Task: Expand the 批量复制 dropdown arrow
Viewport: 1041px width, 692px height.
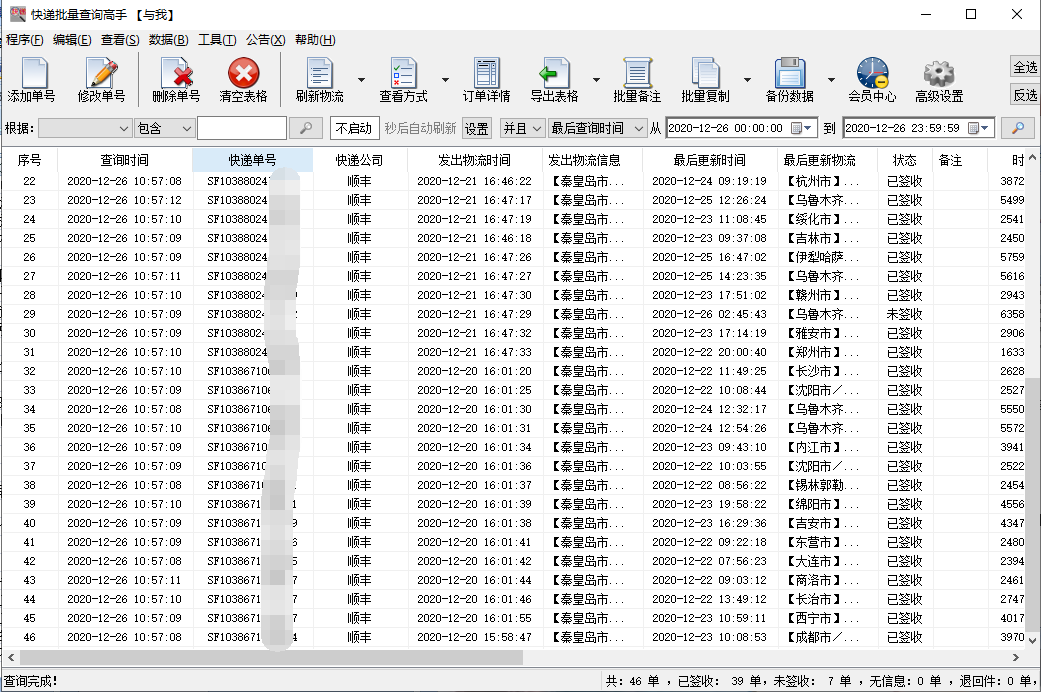Action: (x=748, y=80)
